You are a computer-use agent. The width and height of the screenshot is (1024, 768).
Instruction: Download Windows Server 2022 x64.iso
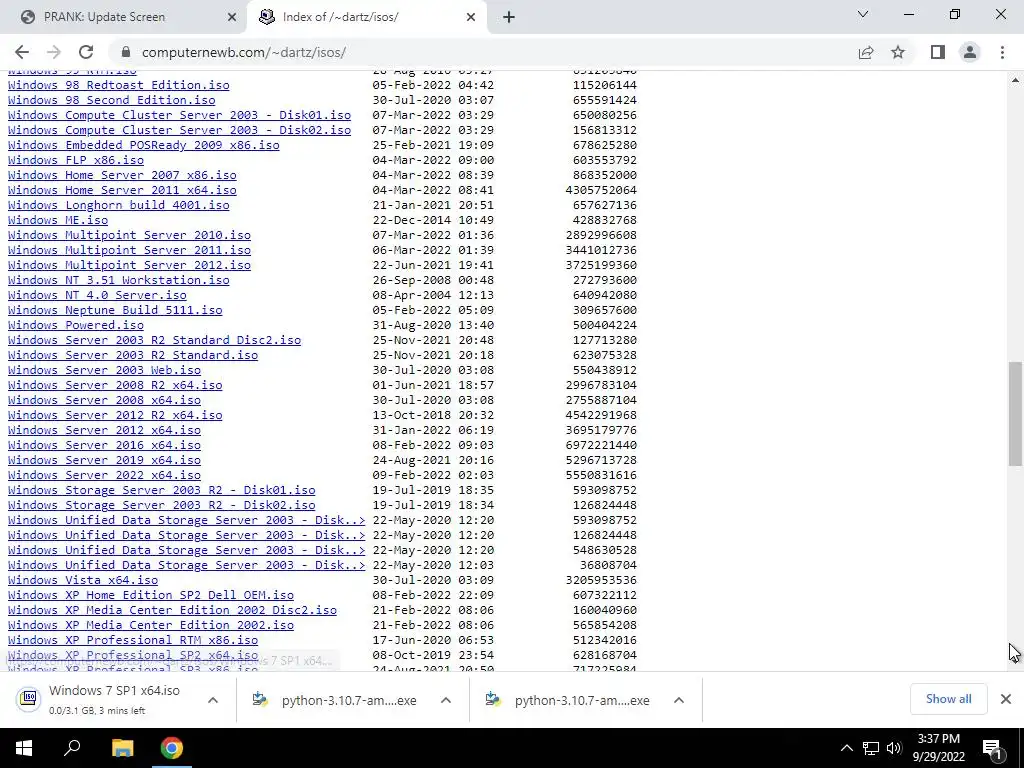click(x=104, y=475)
